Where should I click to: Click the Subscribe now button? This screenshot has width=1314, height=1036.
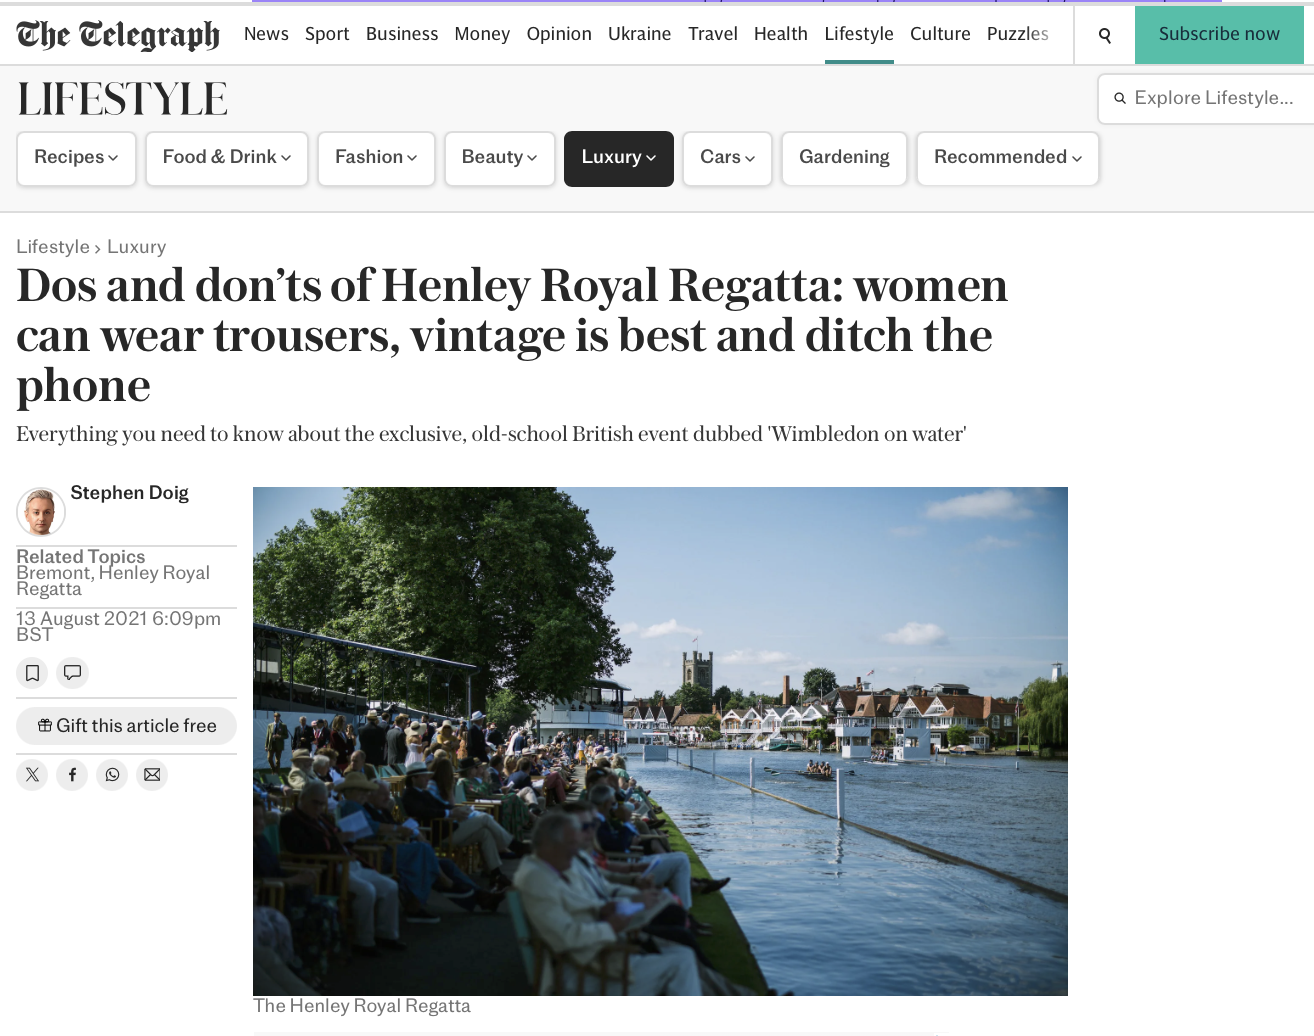point(1219,35)
